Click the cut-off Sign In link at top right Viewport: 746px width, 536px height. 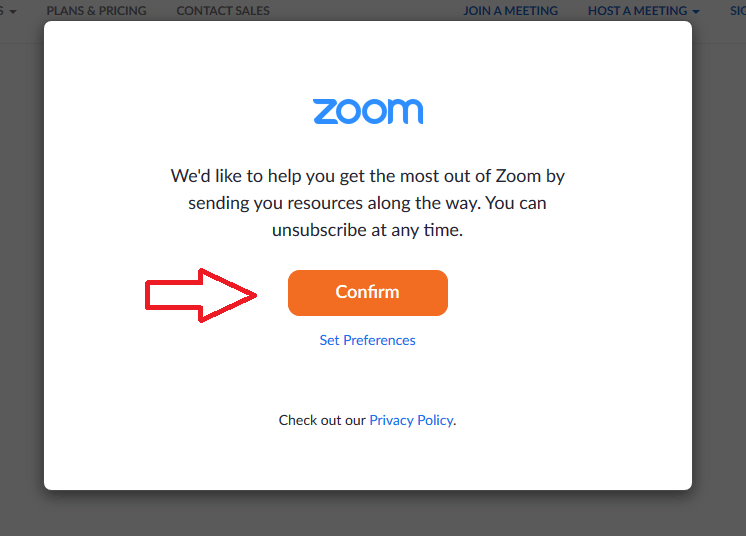tap(737, 11)
